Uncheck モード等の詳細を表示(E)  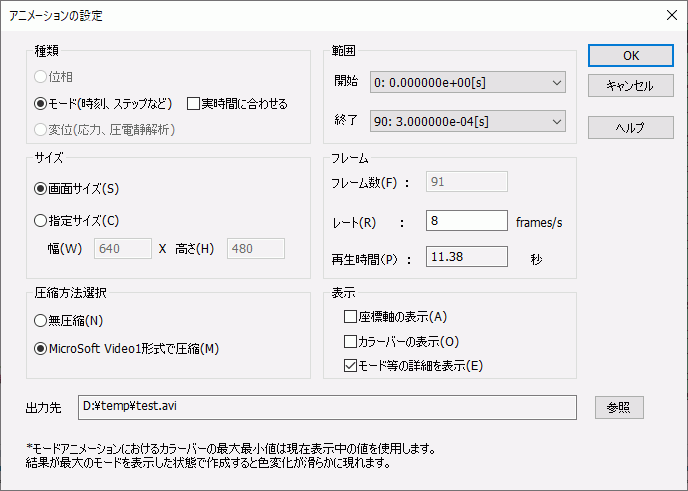coord(350,365)
